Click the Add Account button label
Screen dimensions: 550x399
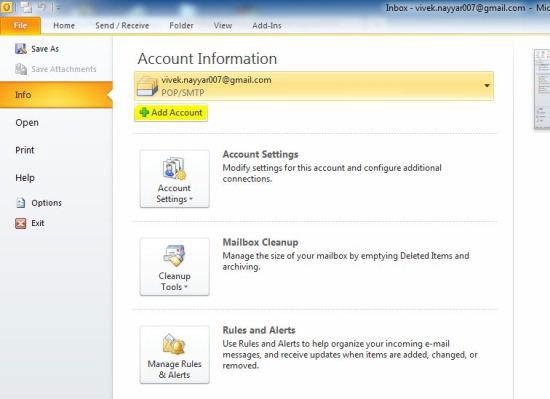coord(177,113)
